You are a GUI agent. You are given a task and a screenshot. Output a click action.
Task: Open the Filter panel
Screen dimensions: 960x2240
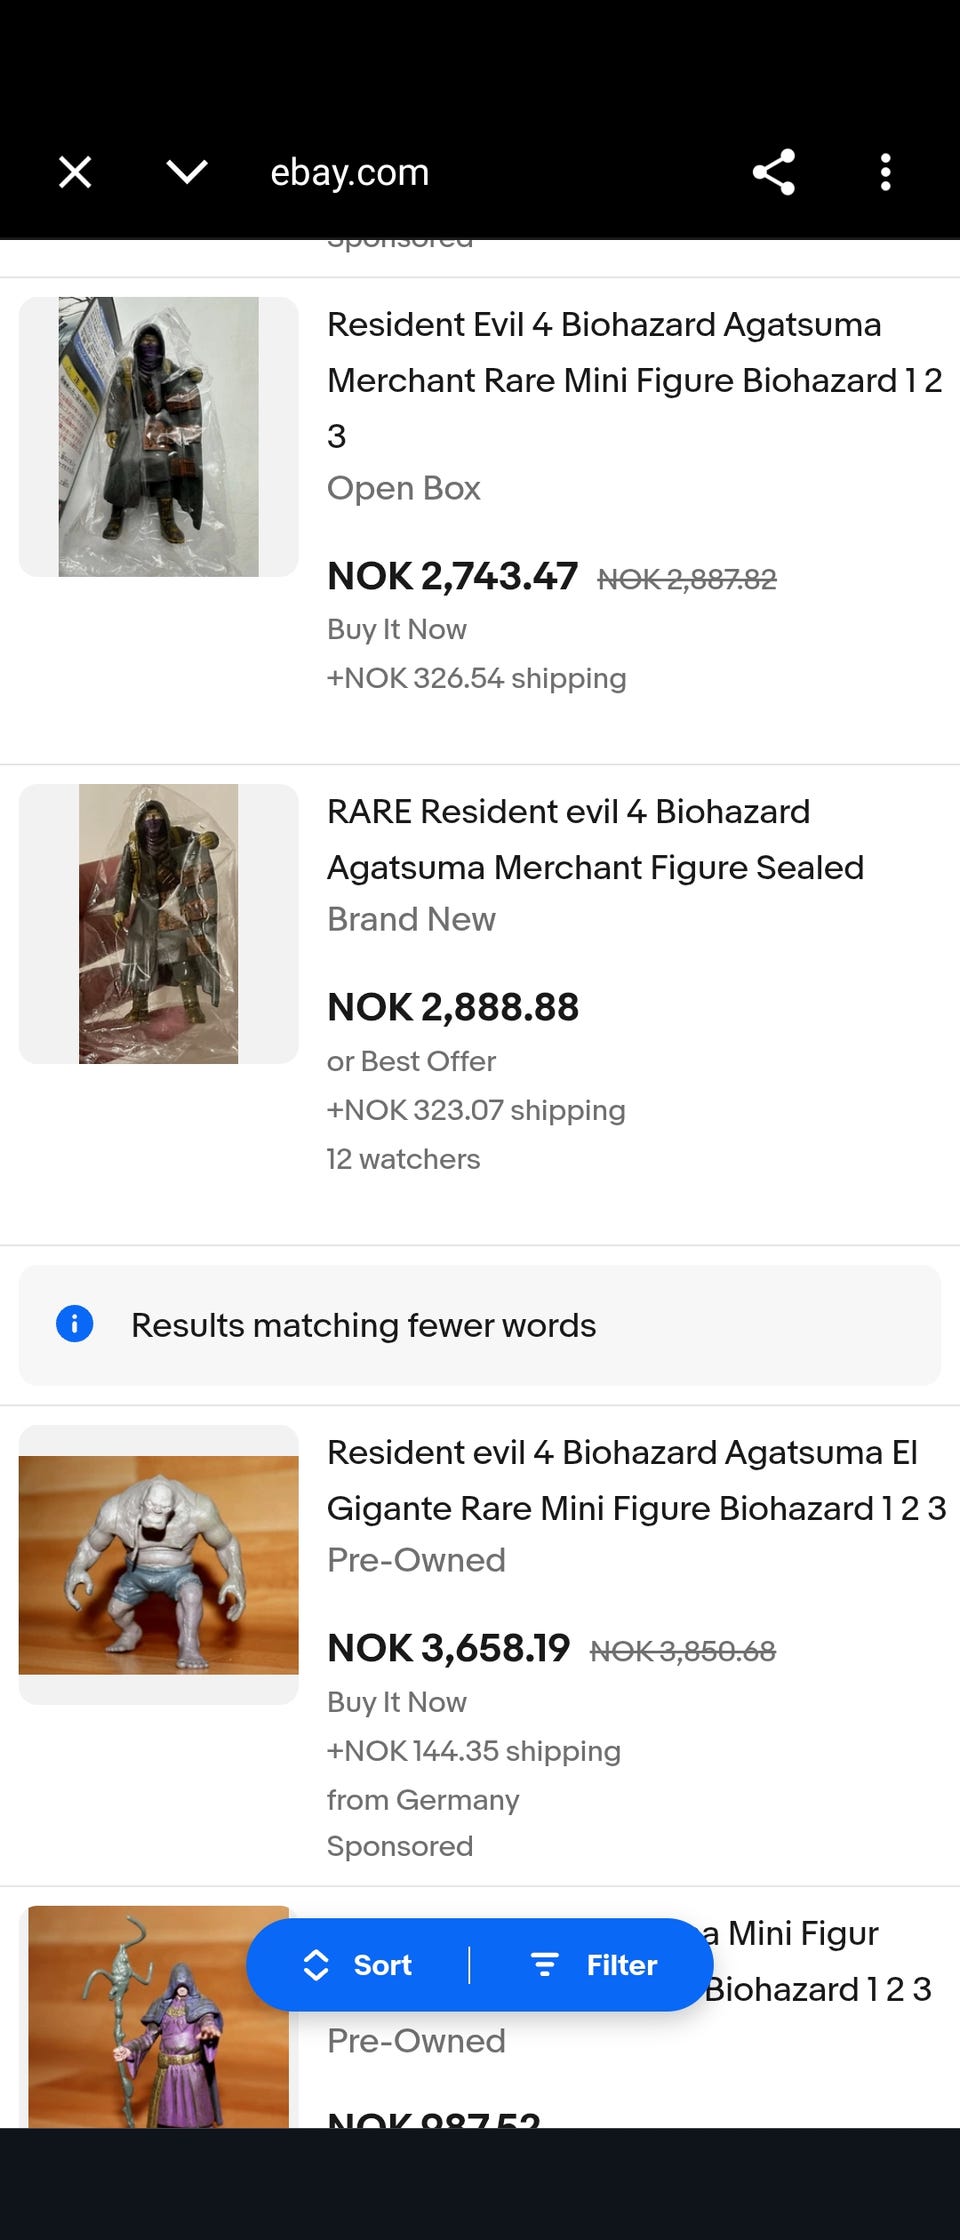tap(593, 1964)
